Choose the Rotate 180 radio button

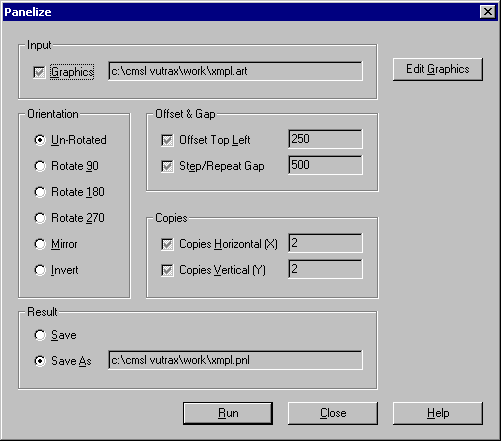tap(40, 192)
